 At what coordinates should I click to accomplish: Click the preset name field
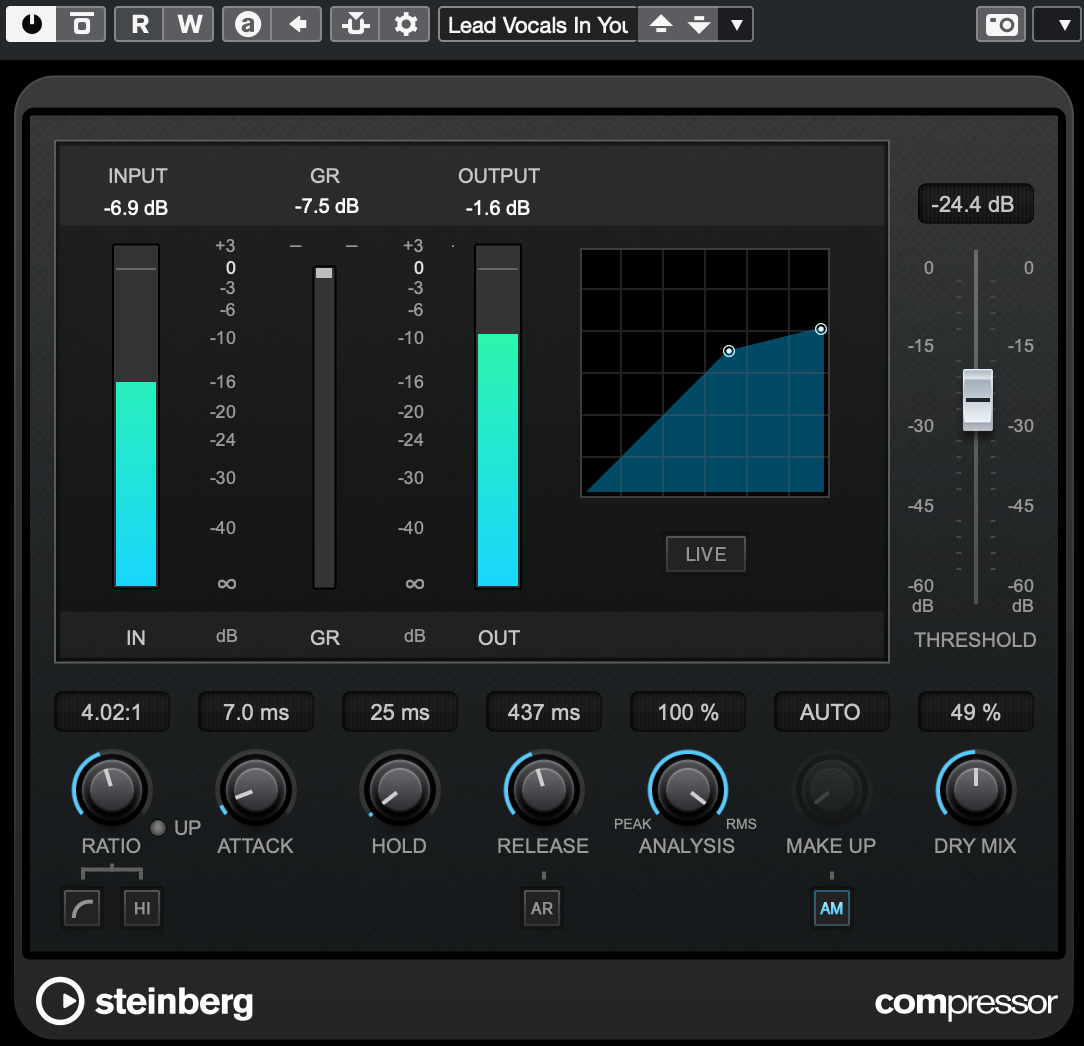[538, 25]
